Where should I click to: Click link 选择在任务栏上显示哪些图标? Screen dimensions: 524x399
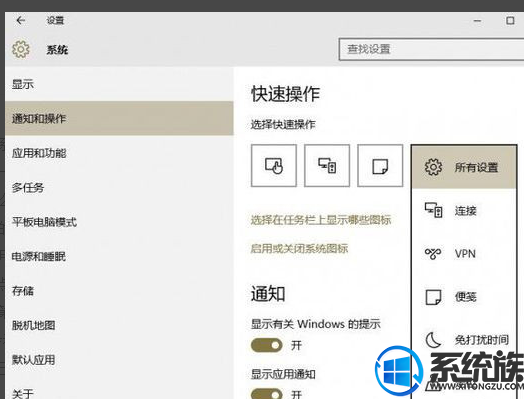(321, 220)
